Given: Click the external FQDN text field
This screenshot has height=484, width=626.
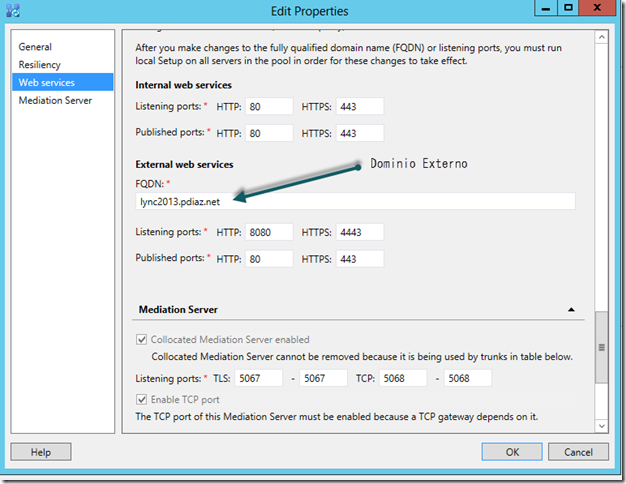Looking at the screenshot, I should pos(355,202).
